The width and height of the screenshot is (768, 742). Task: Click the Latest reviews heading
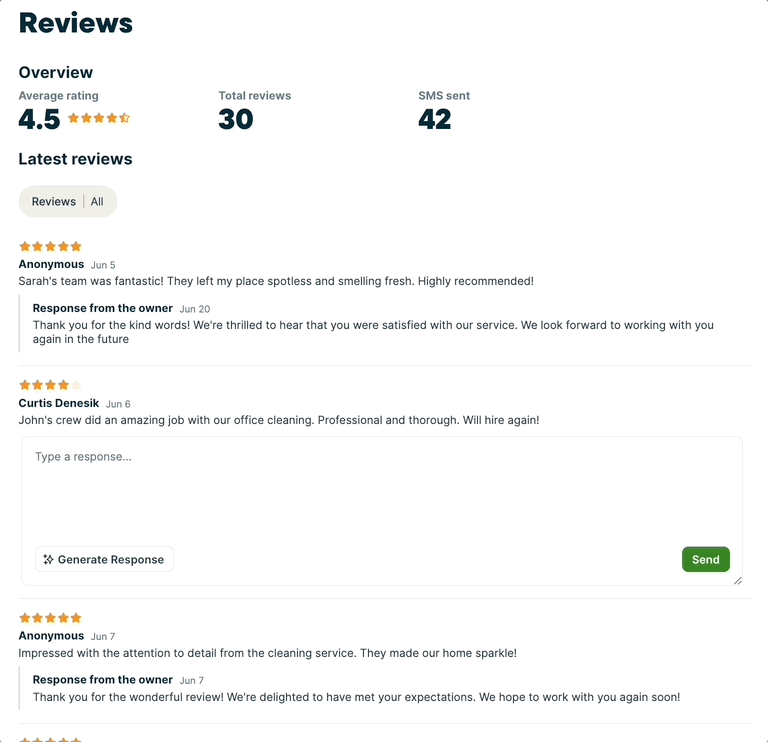click(75, 159)
